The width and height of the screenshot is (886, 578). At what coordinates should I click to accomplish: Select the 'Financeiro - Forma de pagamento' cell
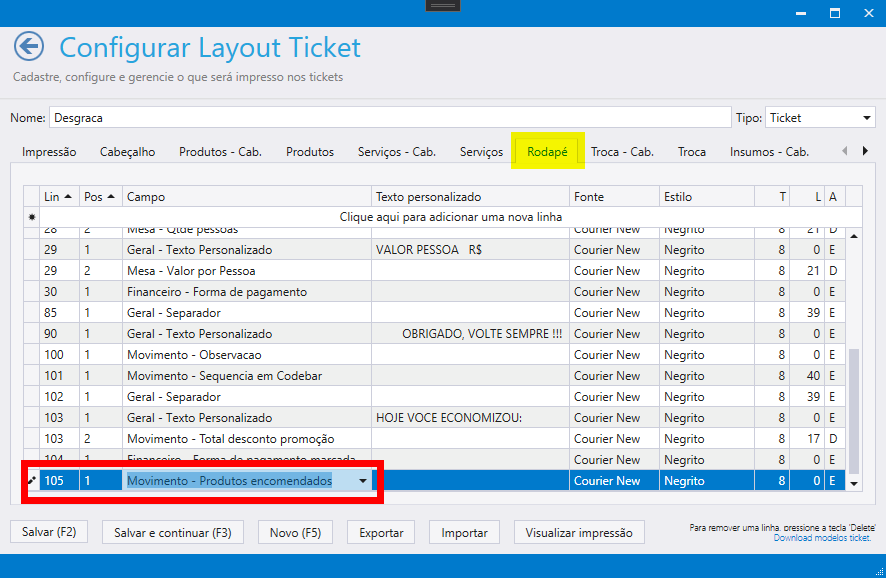click(x=247, y=292)
